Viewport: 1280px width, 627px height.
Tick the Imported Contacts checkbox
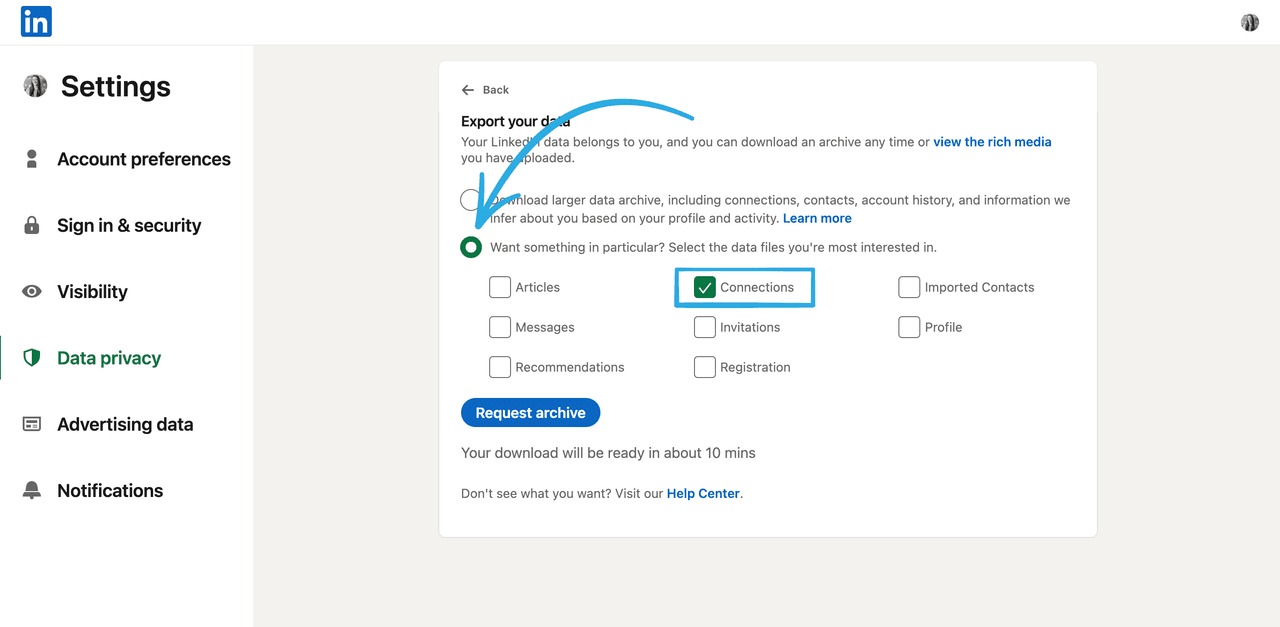[x=909, y=287]
